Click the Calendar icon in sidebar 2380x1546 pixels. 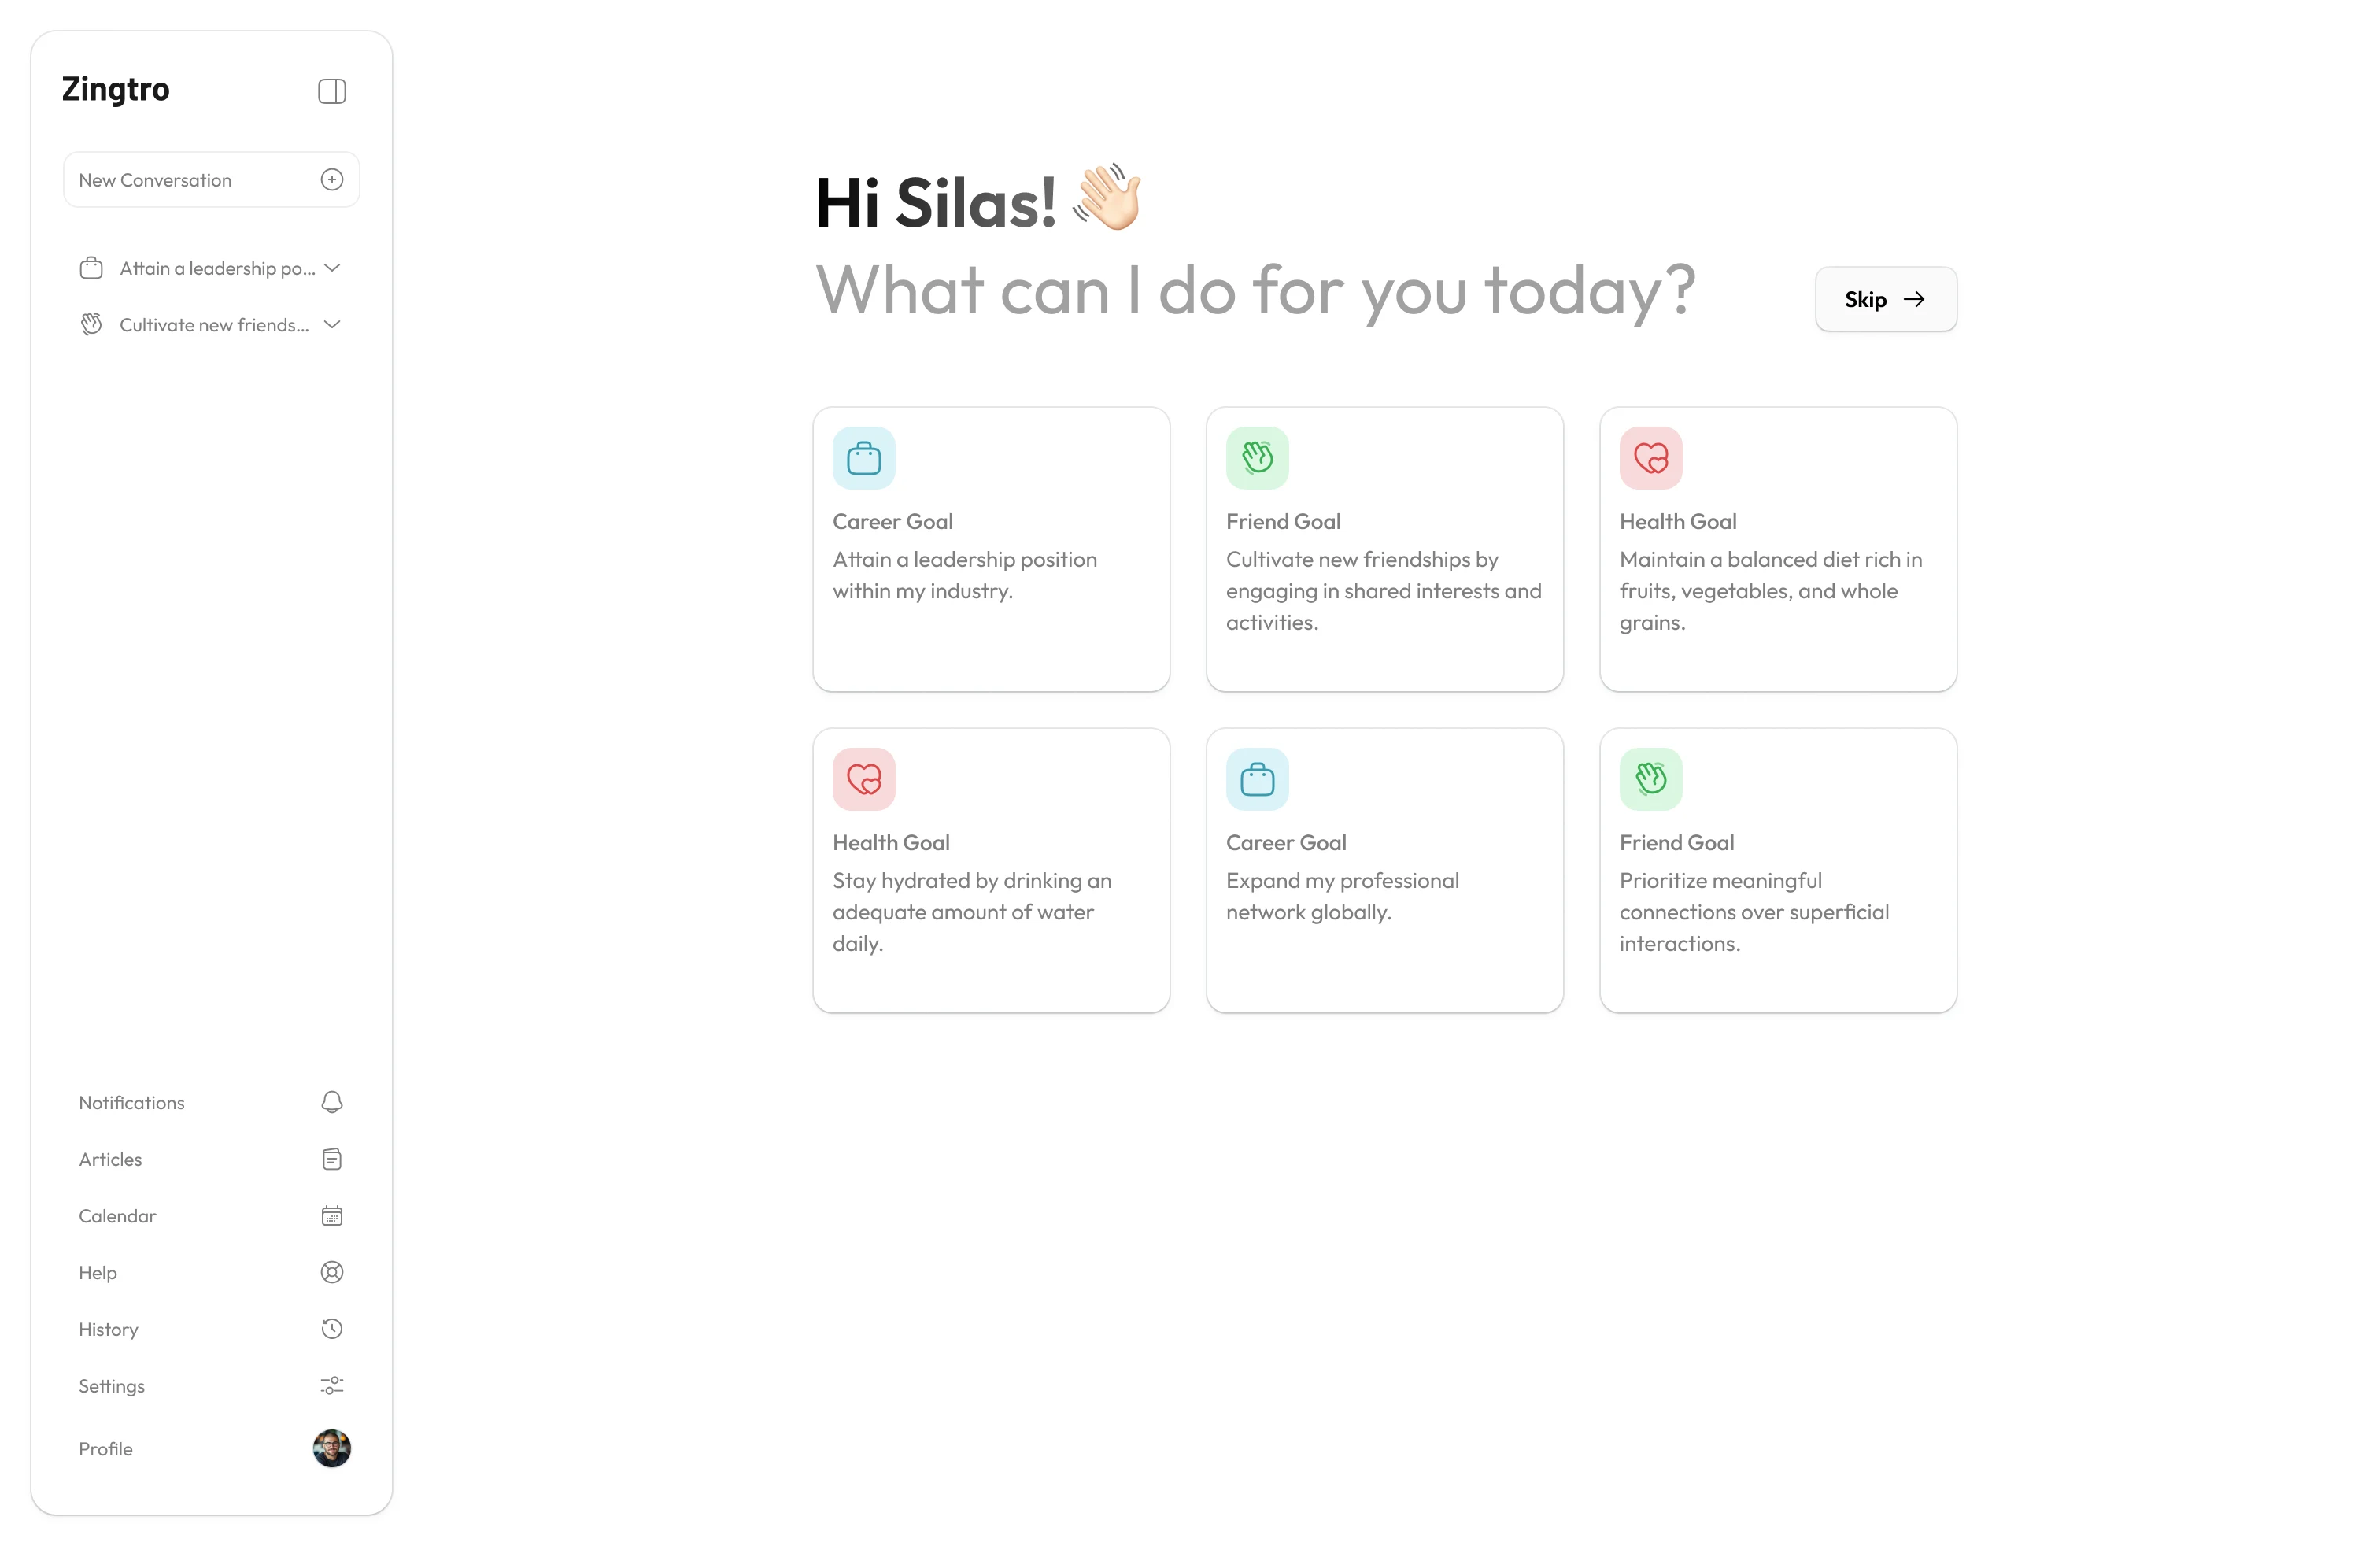tap(332, 1216)
